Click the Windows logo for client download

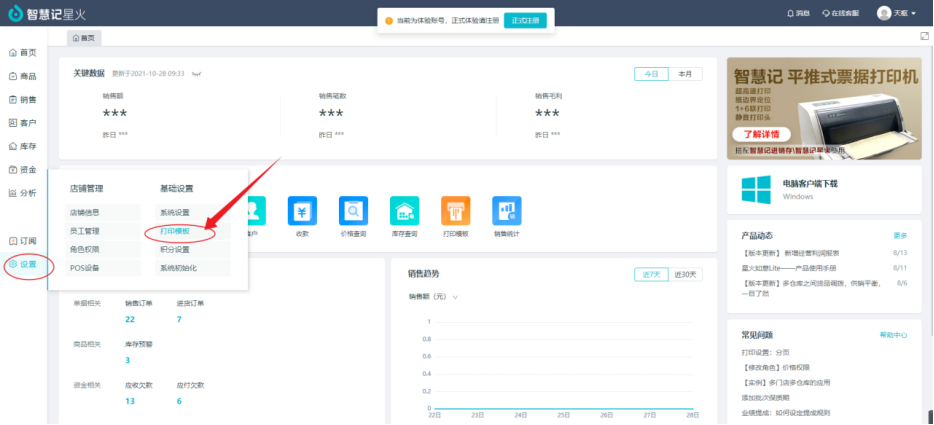pyautogui.click(x=756, y=190)
